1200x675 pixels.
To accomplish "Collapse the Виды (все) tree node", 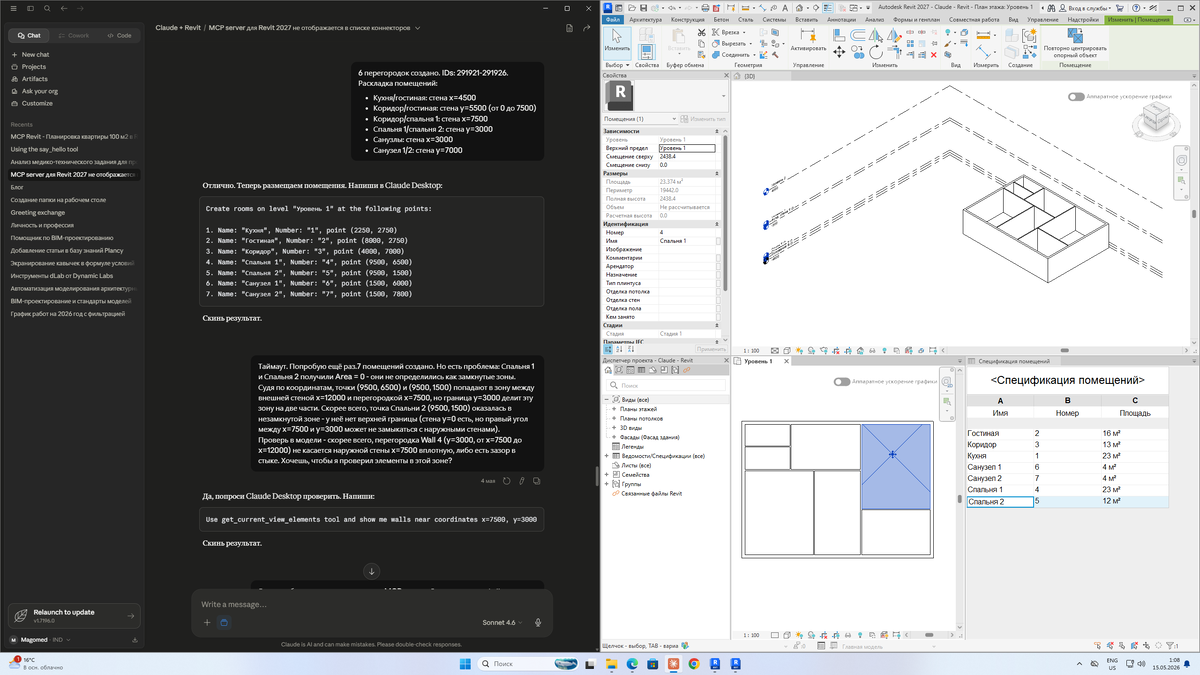I will click(606, 398).
